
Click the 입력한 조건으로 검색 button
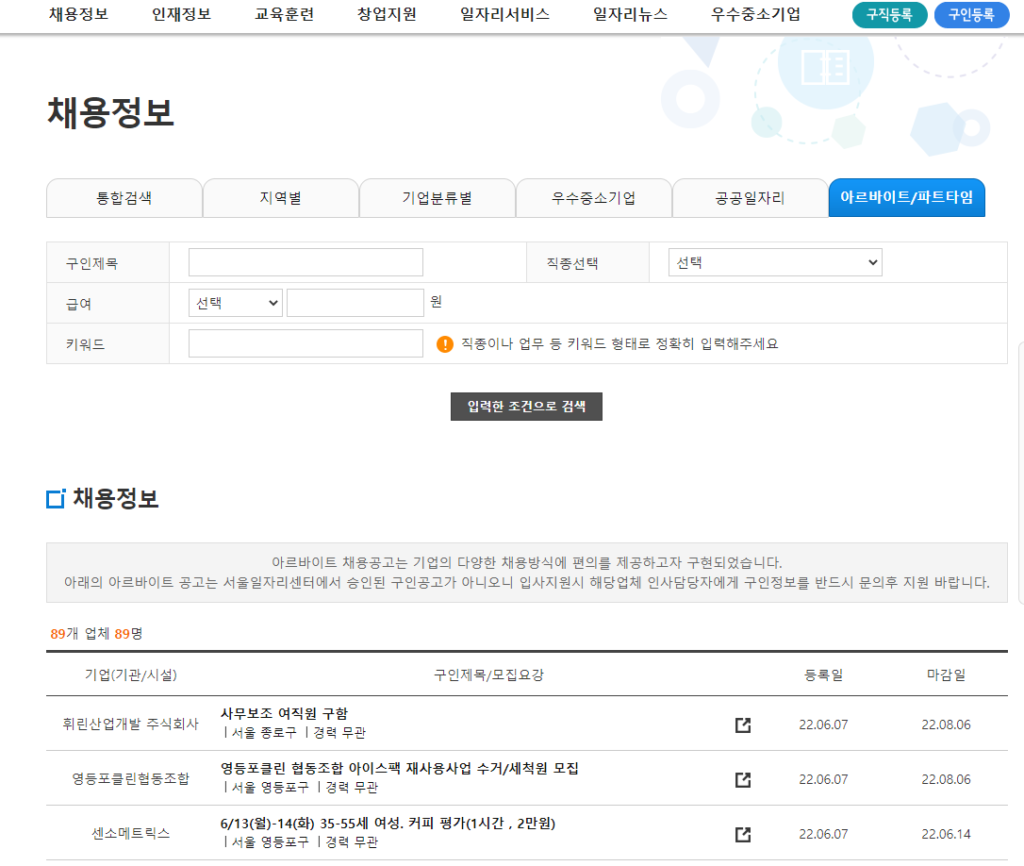[x=526, y=407]
